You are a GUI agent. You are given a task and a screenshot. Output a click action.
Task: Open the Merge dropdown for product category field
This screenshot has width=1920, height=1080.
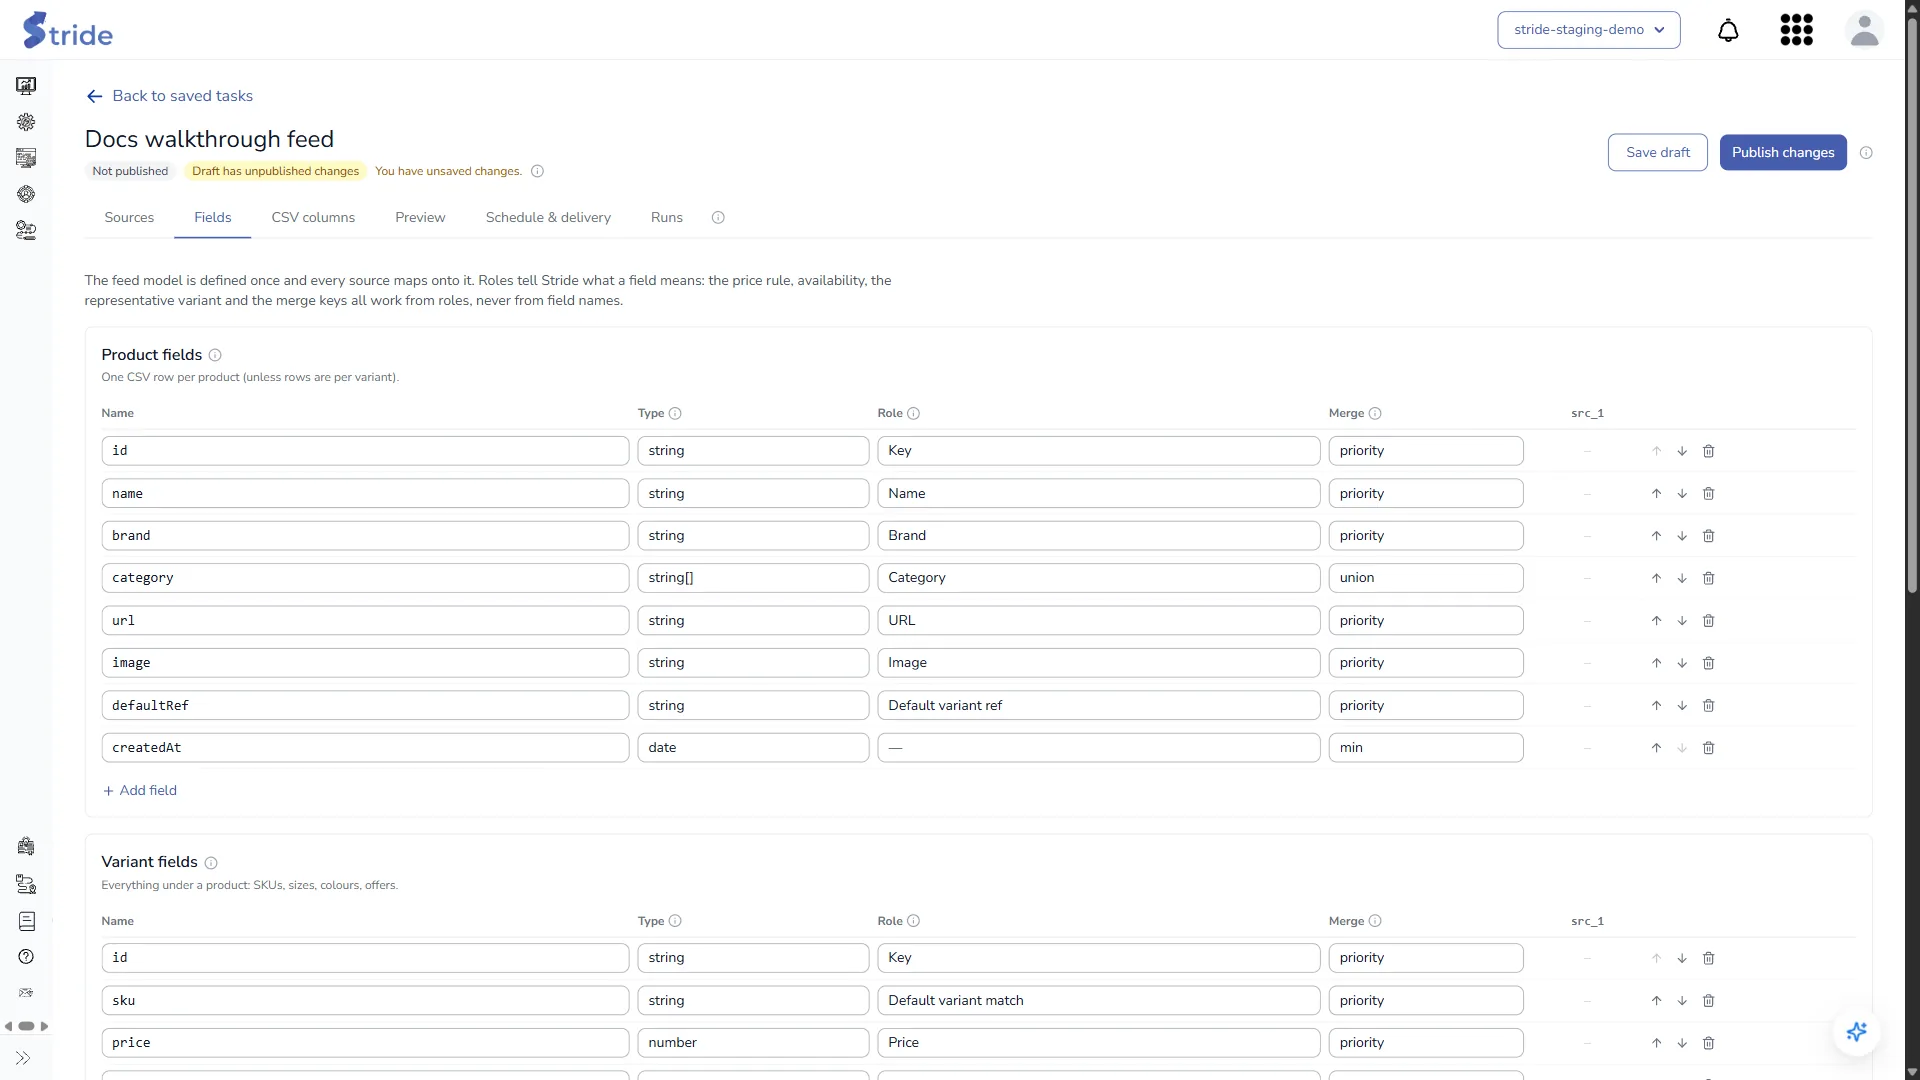(1425, 578)
